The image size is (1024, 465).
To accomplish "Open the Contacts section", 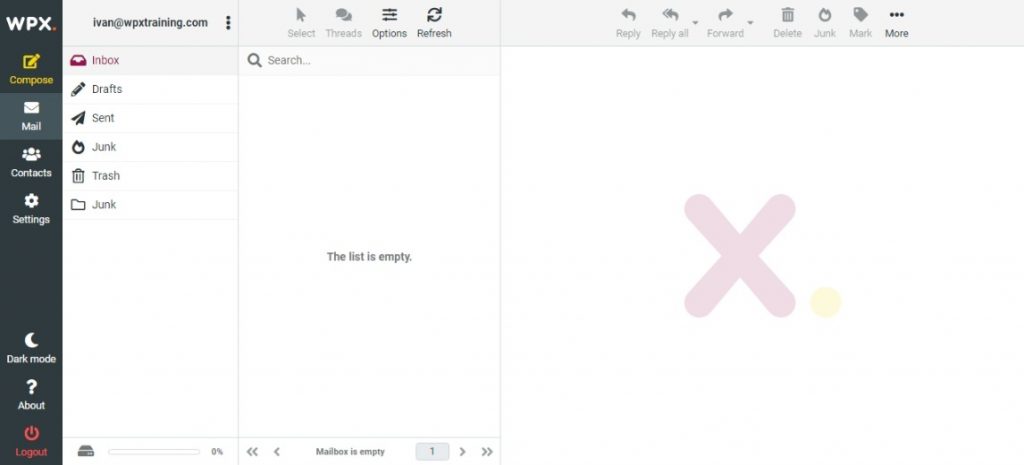I will (31, 155).
